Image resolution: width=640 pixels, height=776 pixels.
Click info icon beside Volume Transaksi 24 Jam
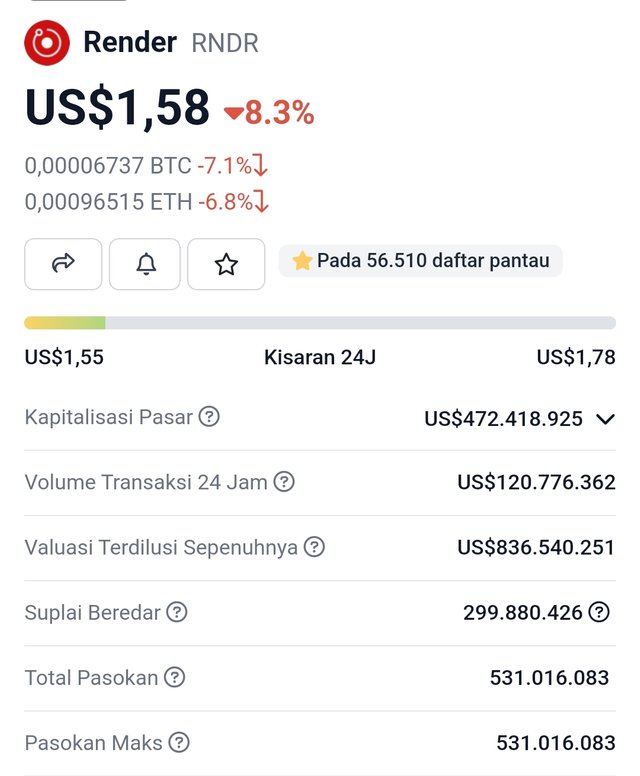(284, 482)
